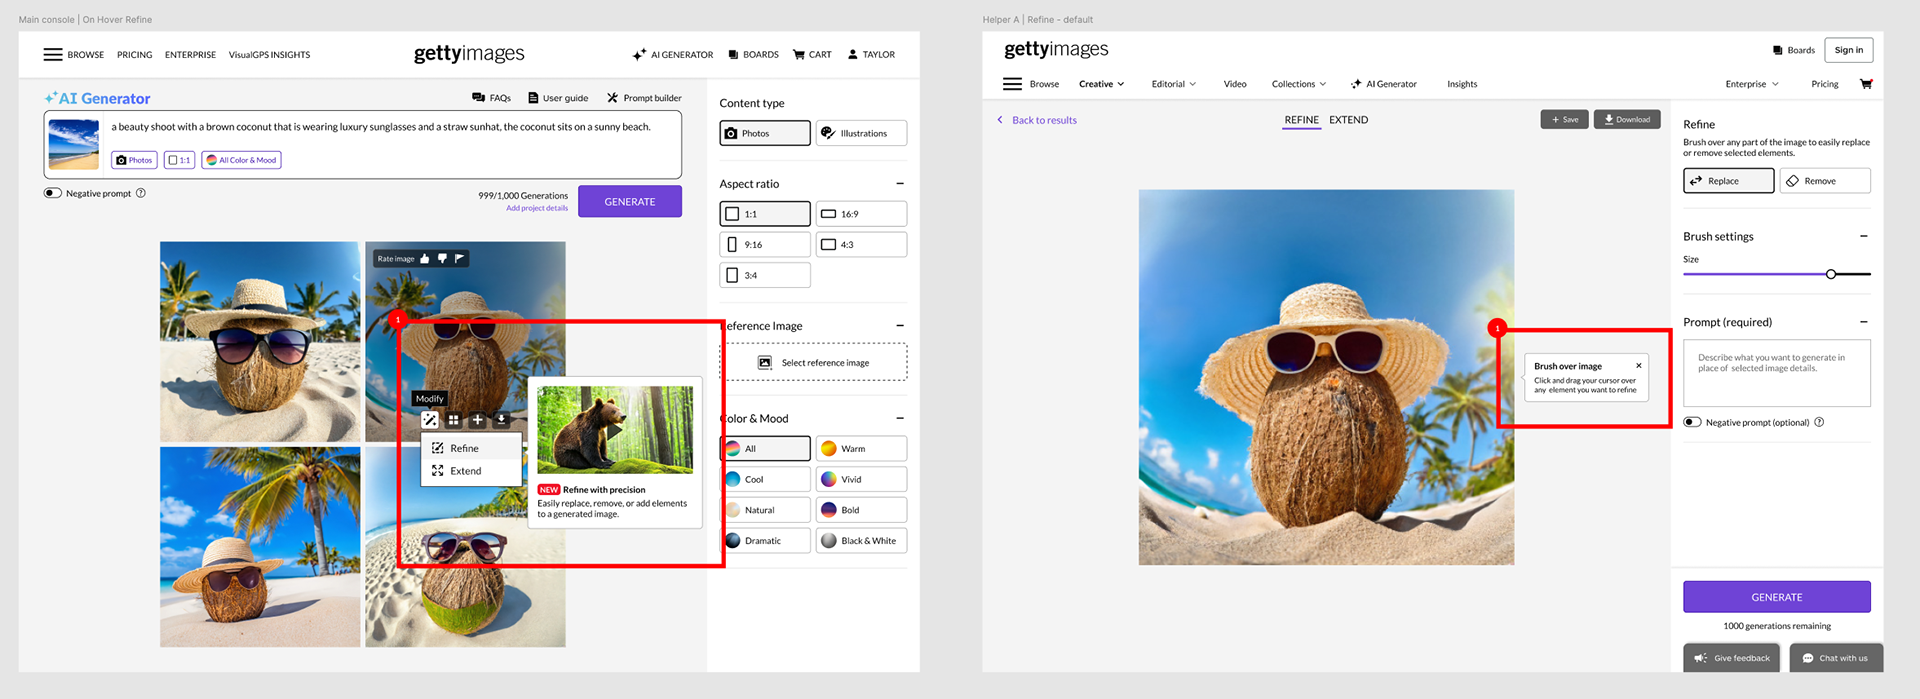Open VisualGPS INSIGHTS menu item
Screen dimensions: 1920x699
pyautogui.click(x=269, y=55)
